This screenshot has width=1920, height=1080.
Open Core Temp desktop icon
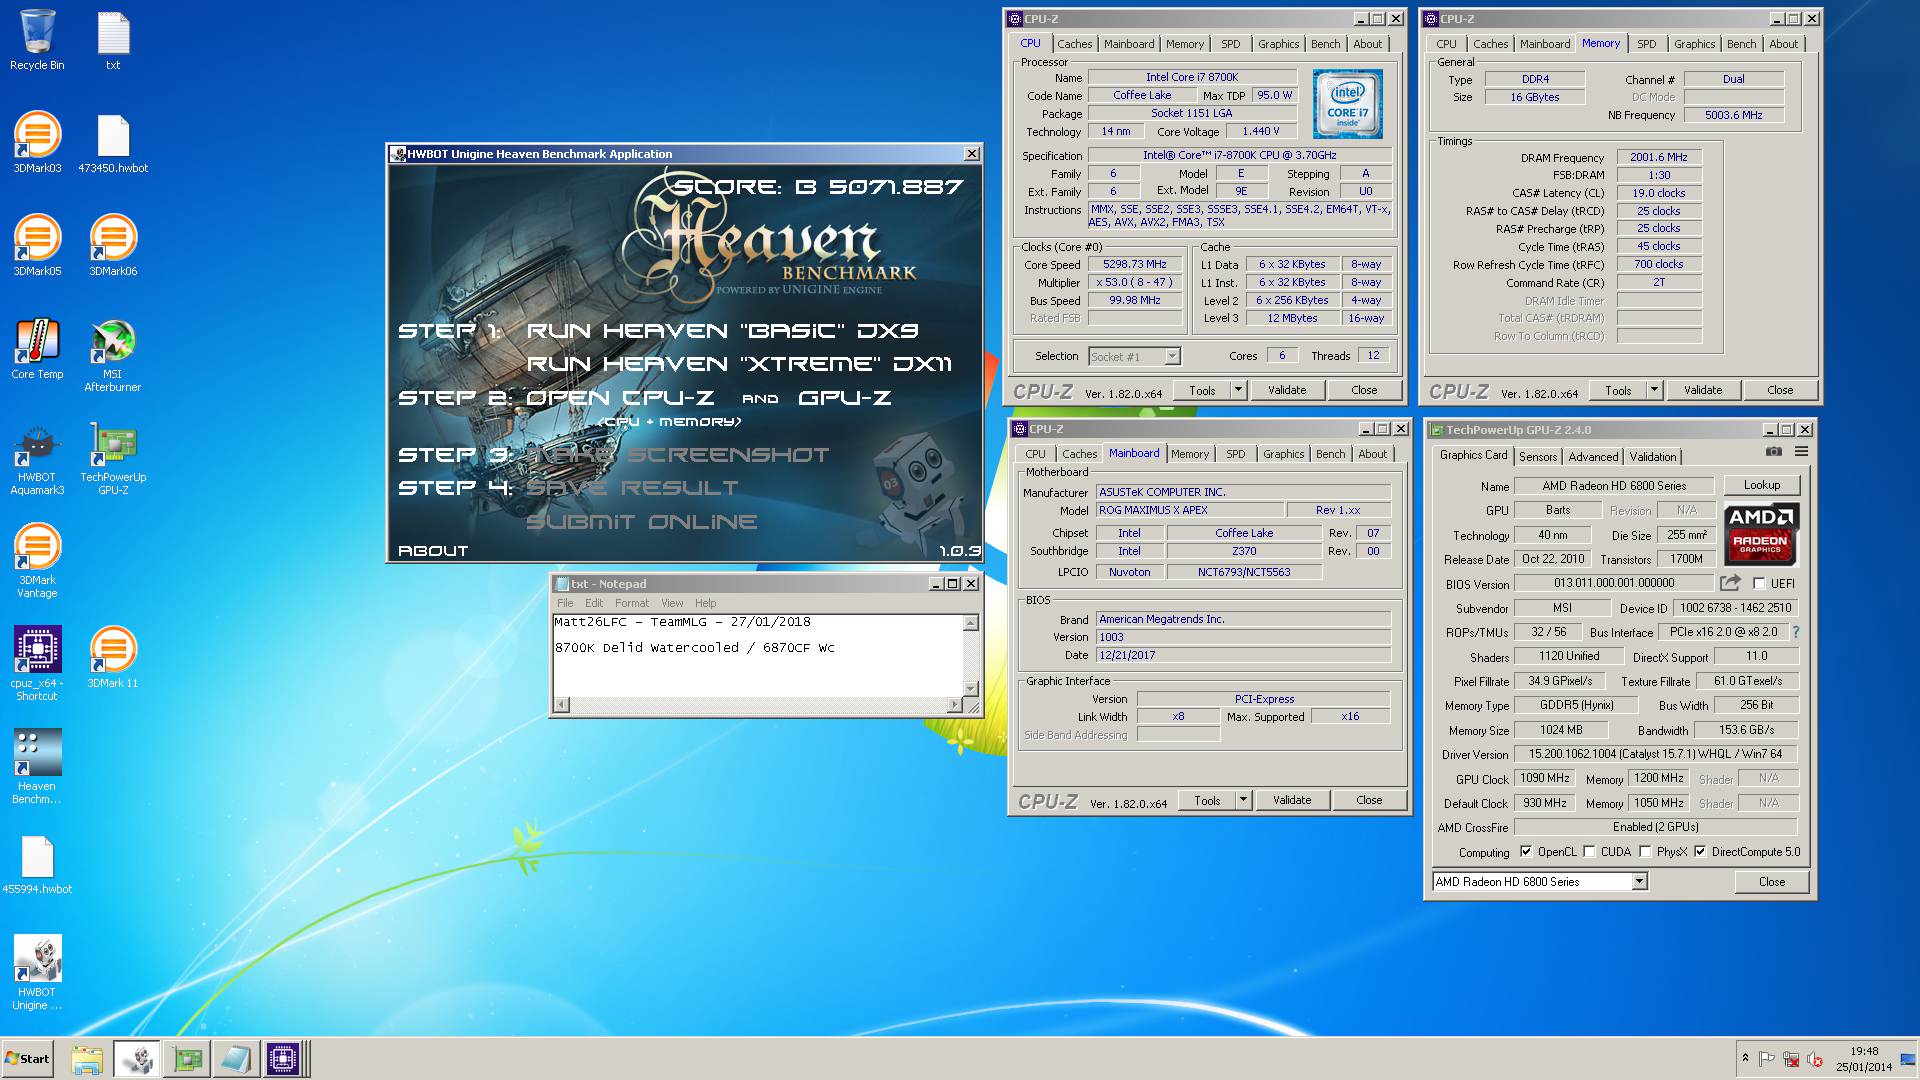pyautogui.click(x=37, y=349)
